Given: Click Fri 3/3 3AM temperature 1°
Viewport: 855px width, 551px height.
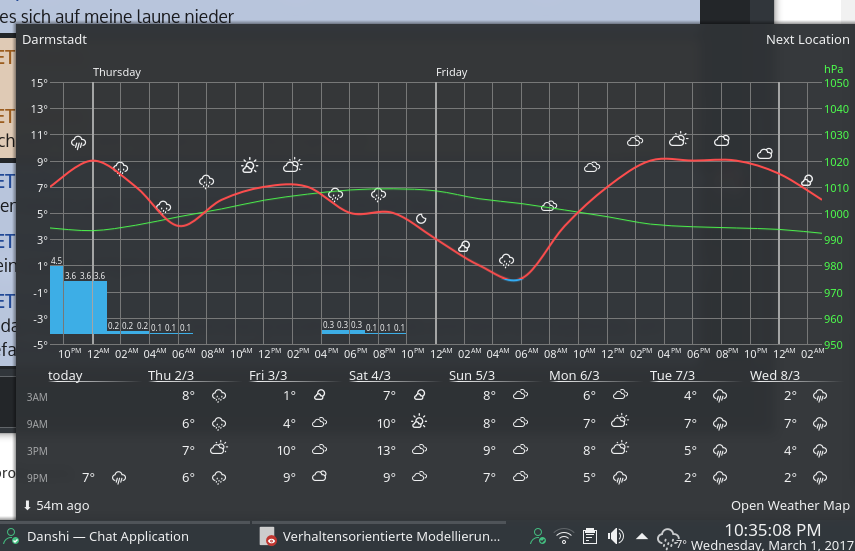Looking at the screenshot, I should [289, 396].
